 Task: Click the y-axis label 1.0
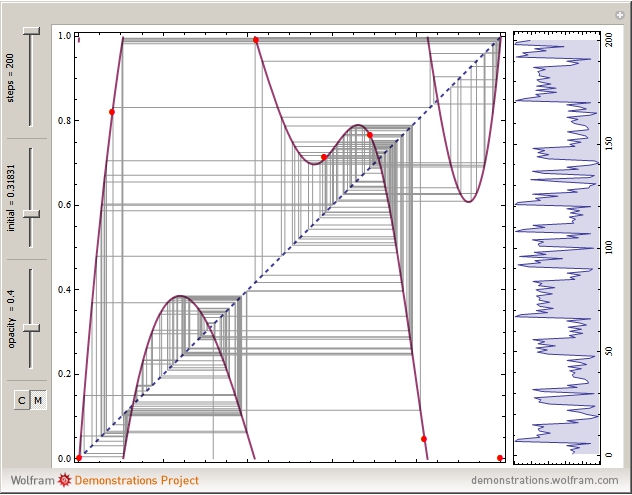(x=65, y=36)
